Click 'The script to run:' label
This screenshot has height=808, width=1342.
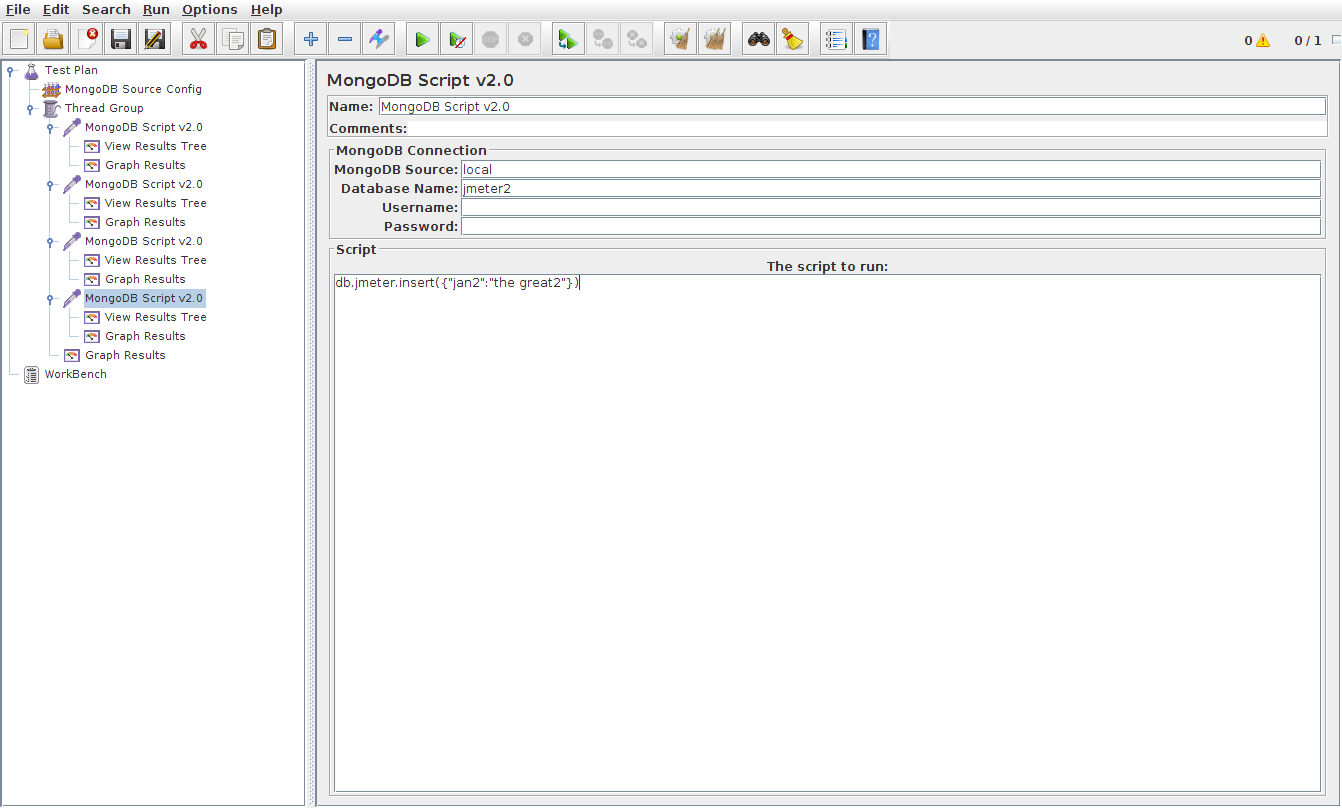point(827,266)
